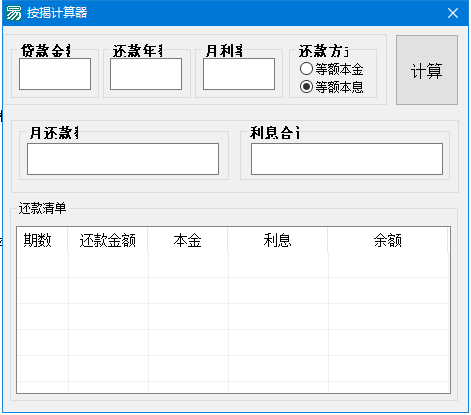Click the 月还款额 result field

pos(123,159)
